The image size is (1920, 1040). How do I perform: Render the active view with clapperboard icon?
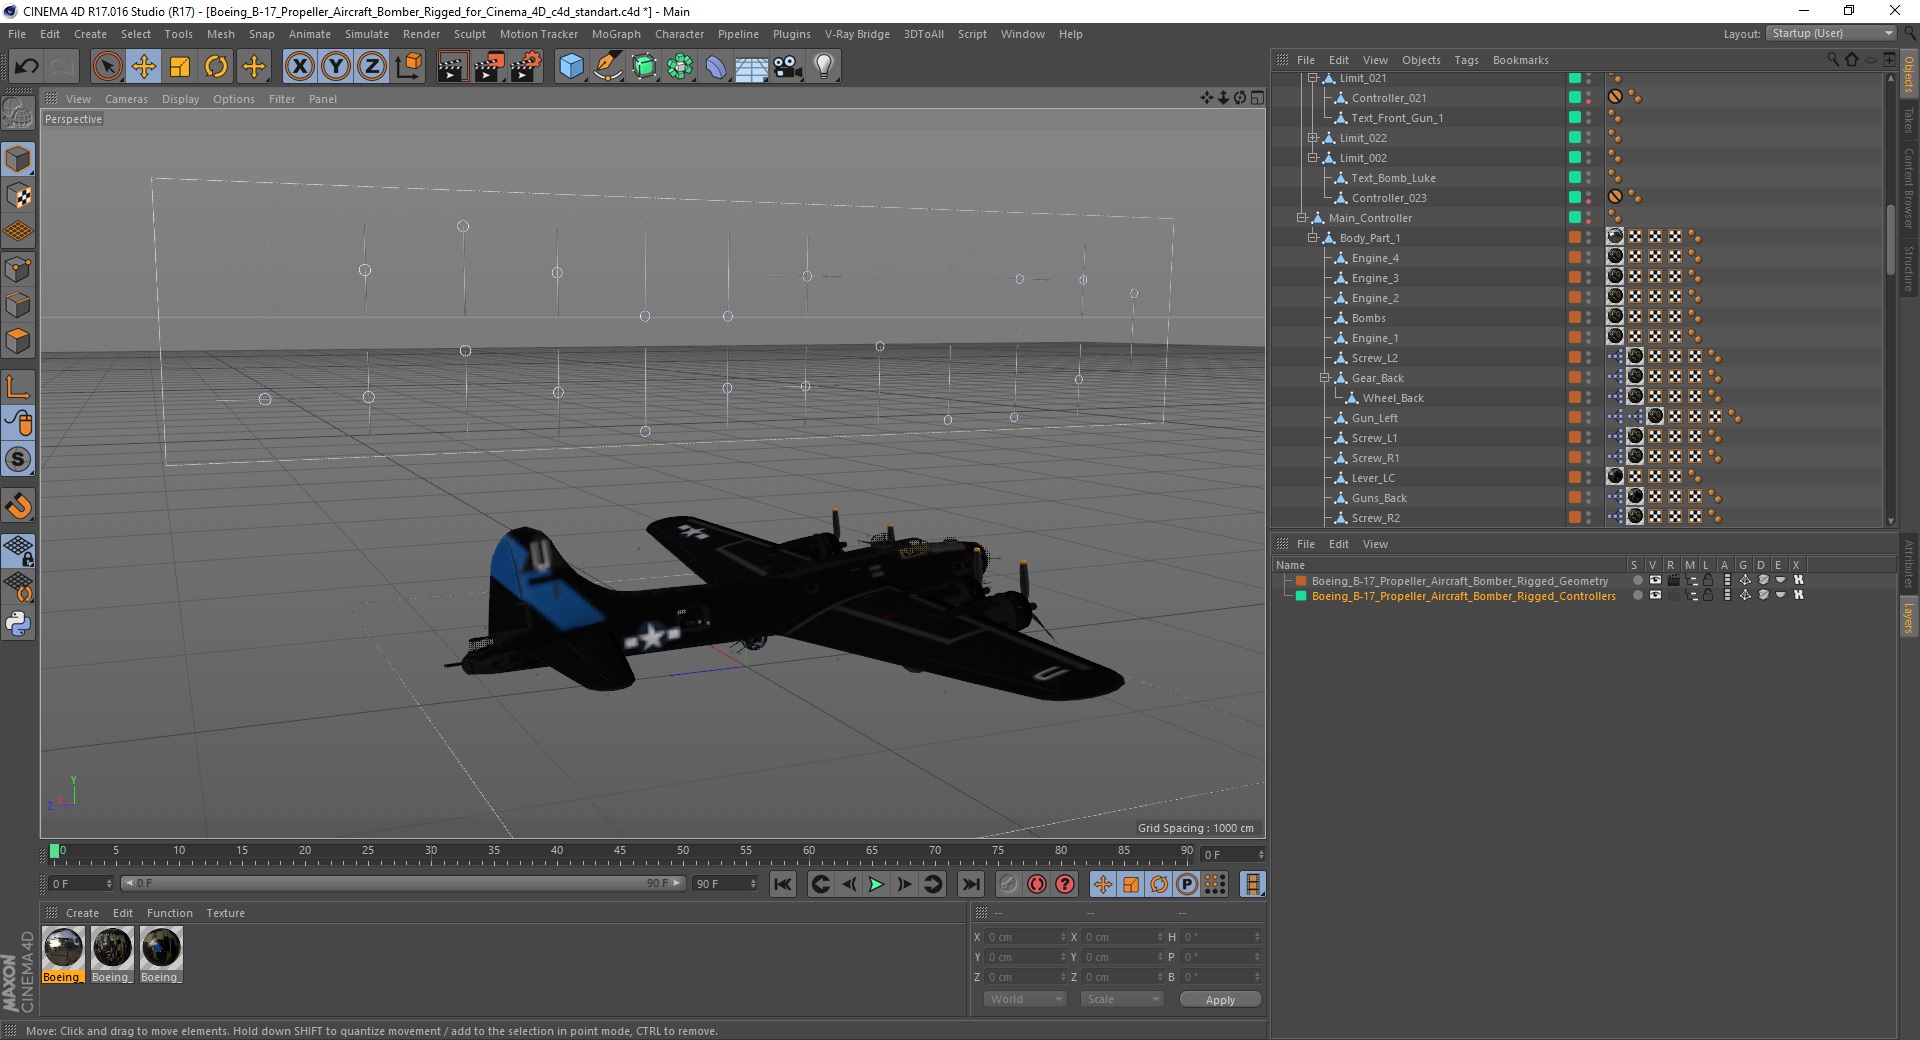[x=452, y=67]
